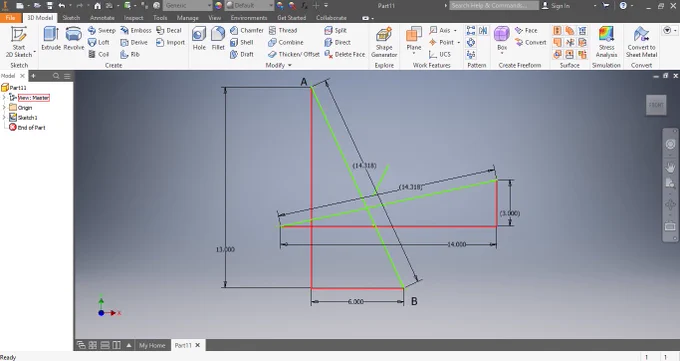Image resolution: width=680 pixels, height=361 pixels.
Task: Create a work Plane
Action: pyautogui.click(x=414, y=38)
